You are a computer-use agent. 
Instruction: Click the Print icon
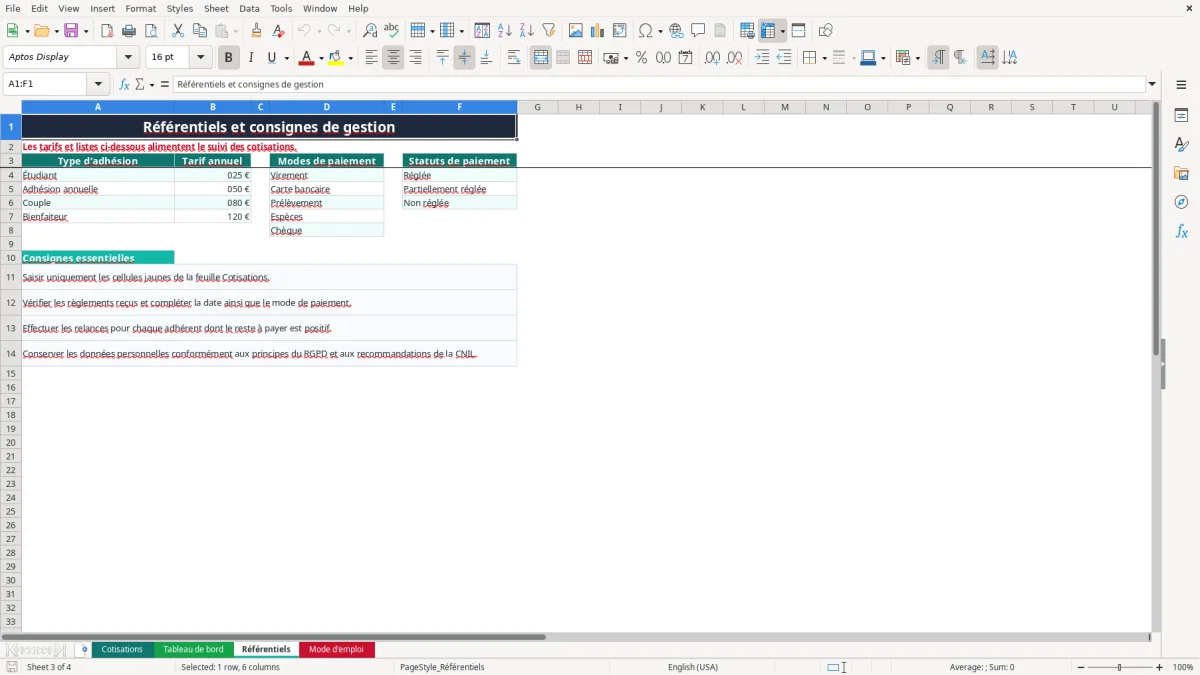click(x=129, y=31)
